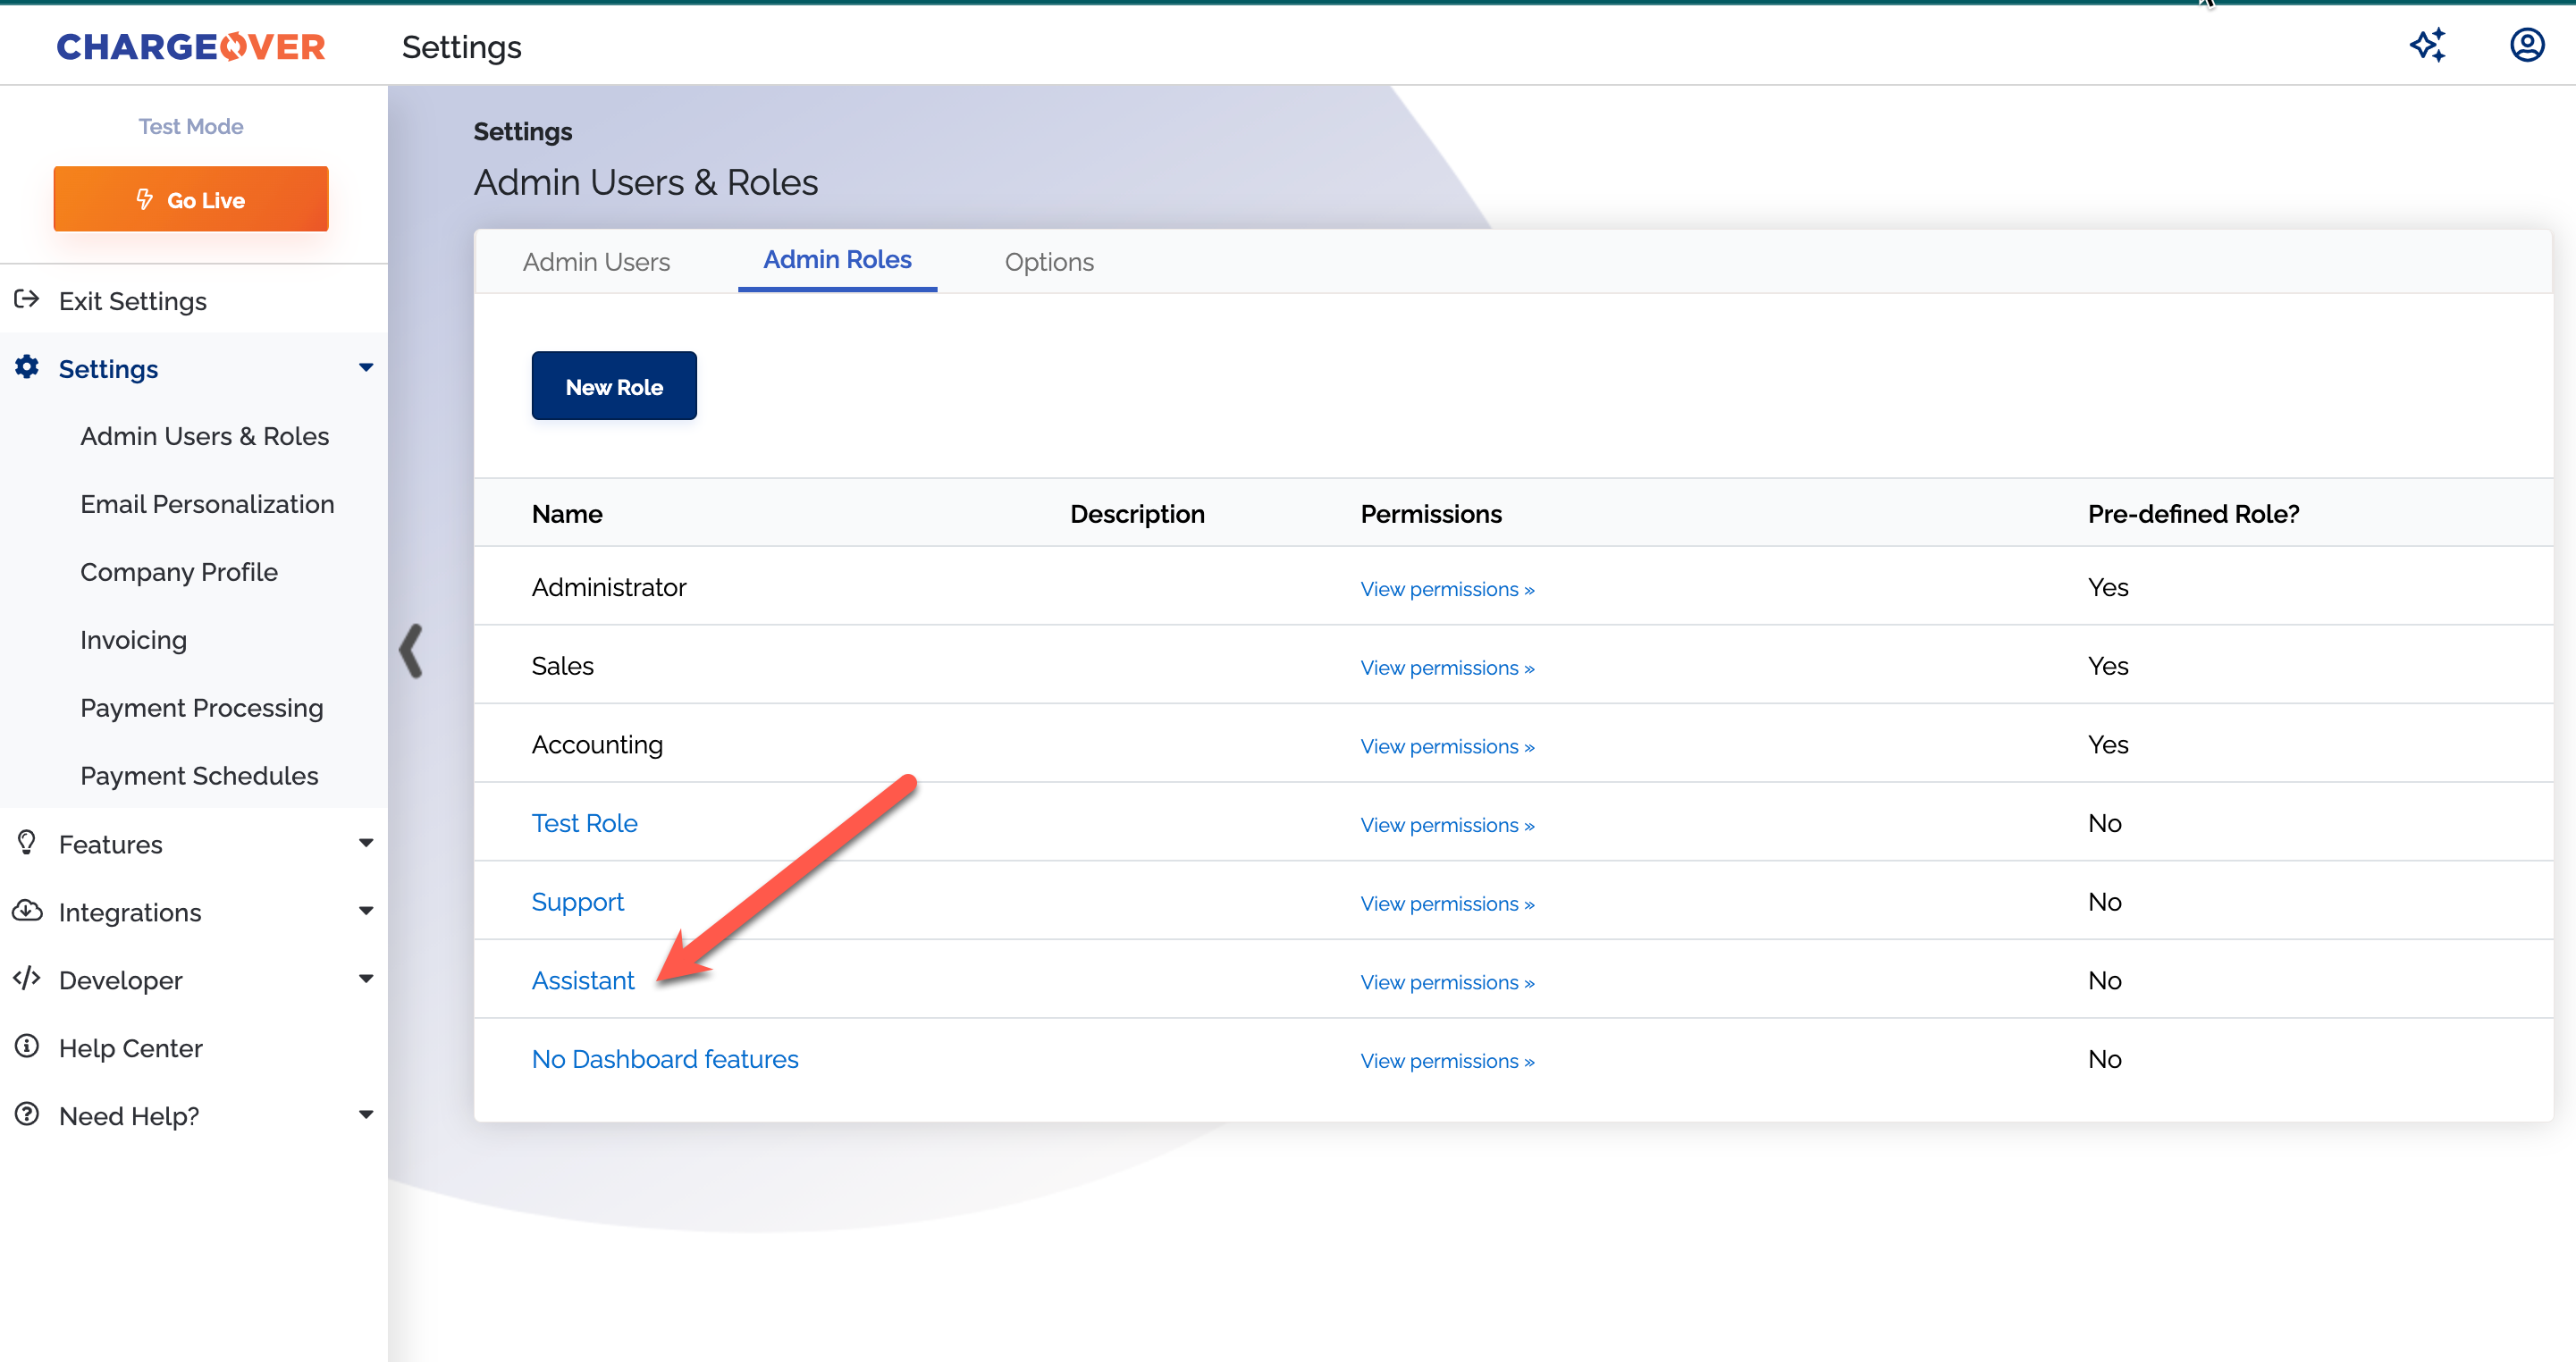The width and height of the screenshot is (2576, 1362).
Task: Click the Administrator name cell
Action: pos(609,587)
